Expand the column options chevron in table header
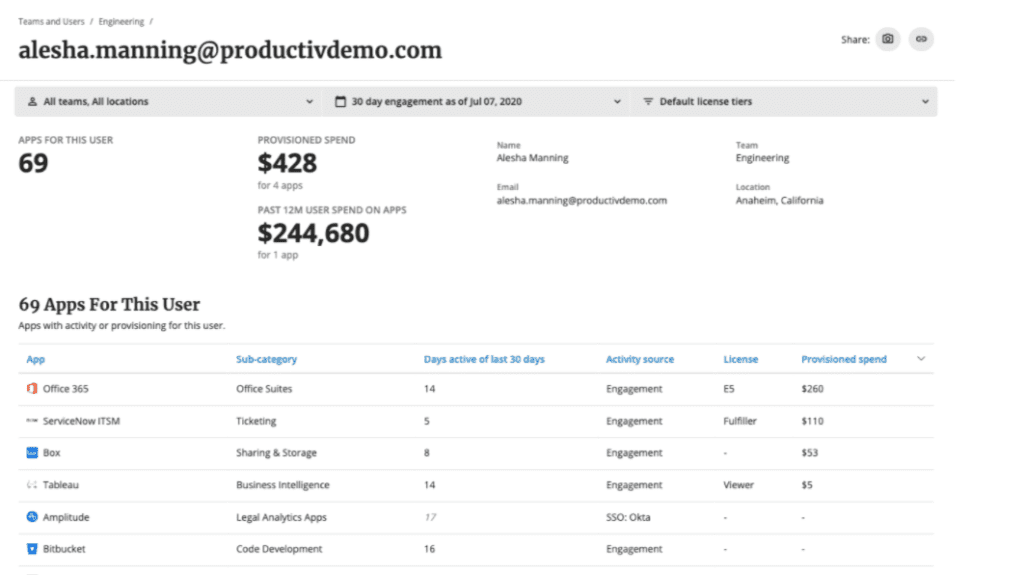This screenshot has width=1024, height=575. click(921, 359)
